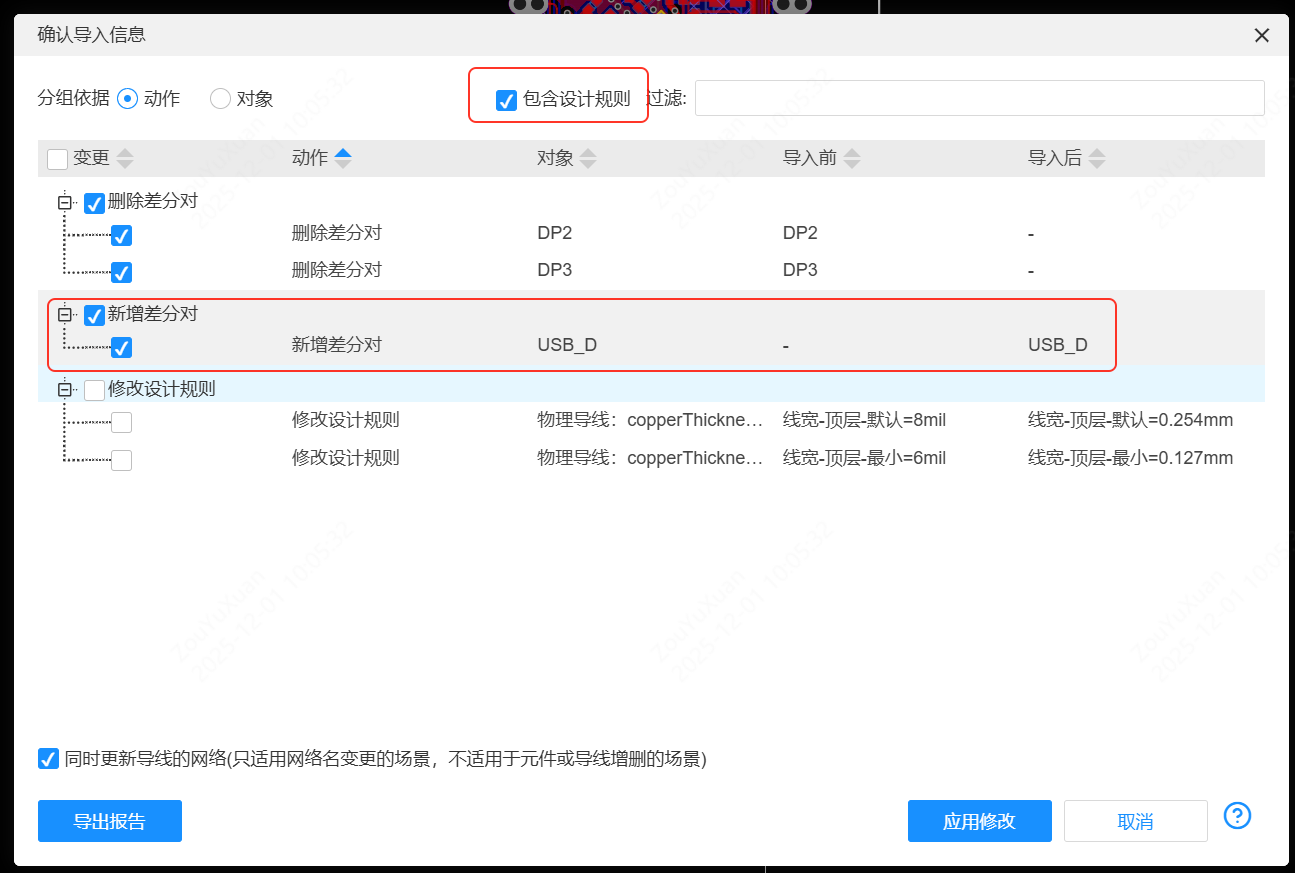Sort by 动作 column arrow icon
The height and width of the screenshot is (873, 1295).
click(343, 158)
